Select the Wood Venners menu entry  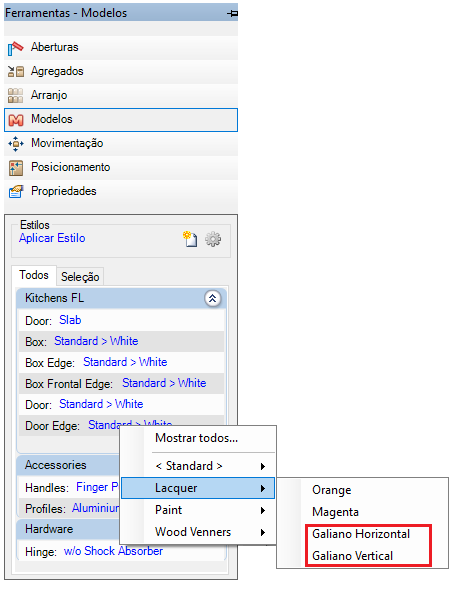198,532
